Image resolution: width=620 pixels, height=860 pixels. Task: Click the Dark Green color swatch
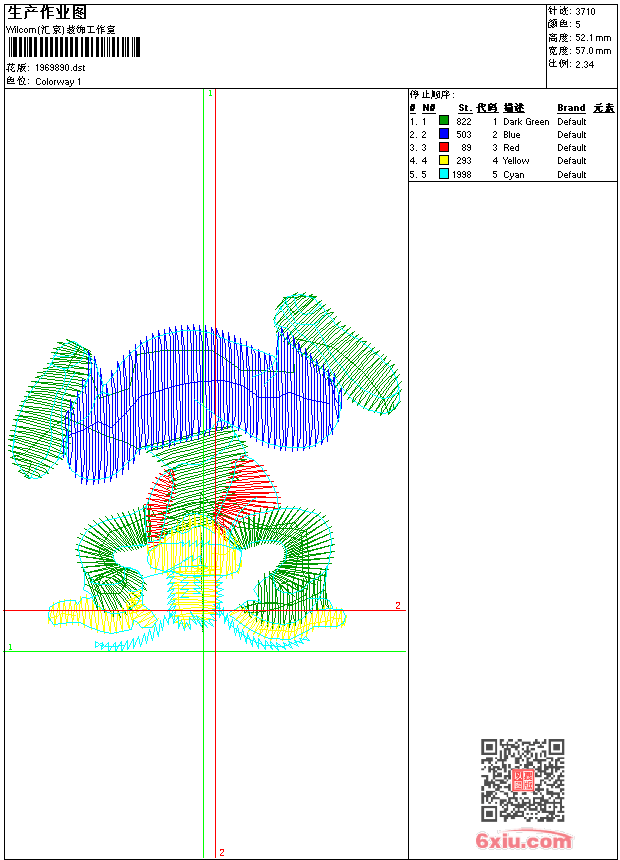click(444, 120)
